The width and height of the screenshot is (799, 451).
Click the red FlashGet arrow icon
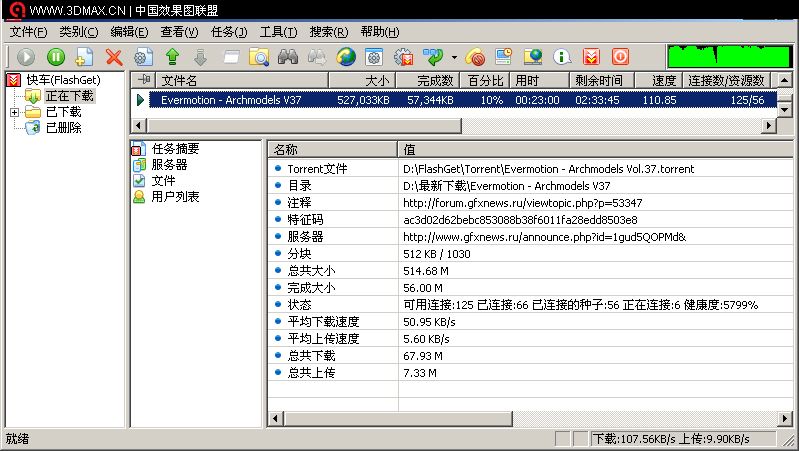[x=591, y=57]
